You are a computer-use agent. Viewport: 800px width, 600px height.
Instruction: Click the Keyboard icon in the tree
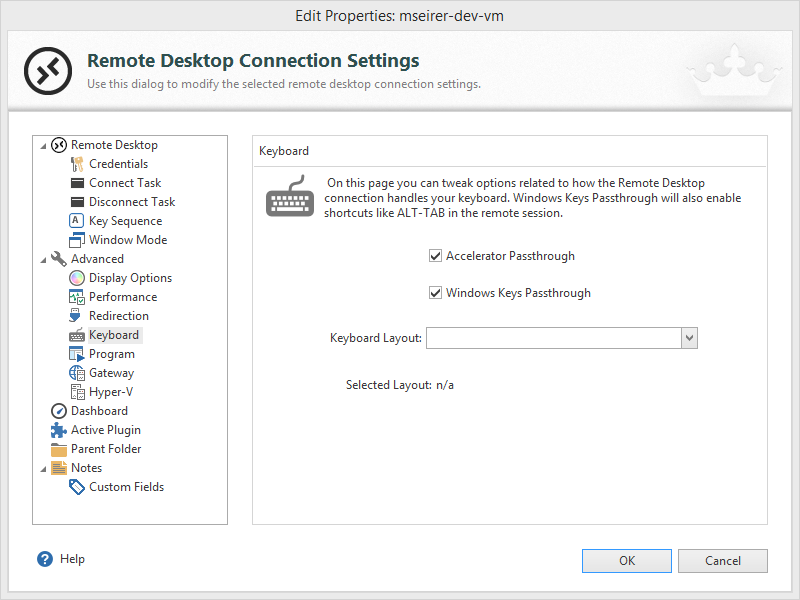click(77, 335)
